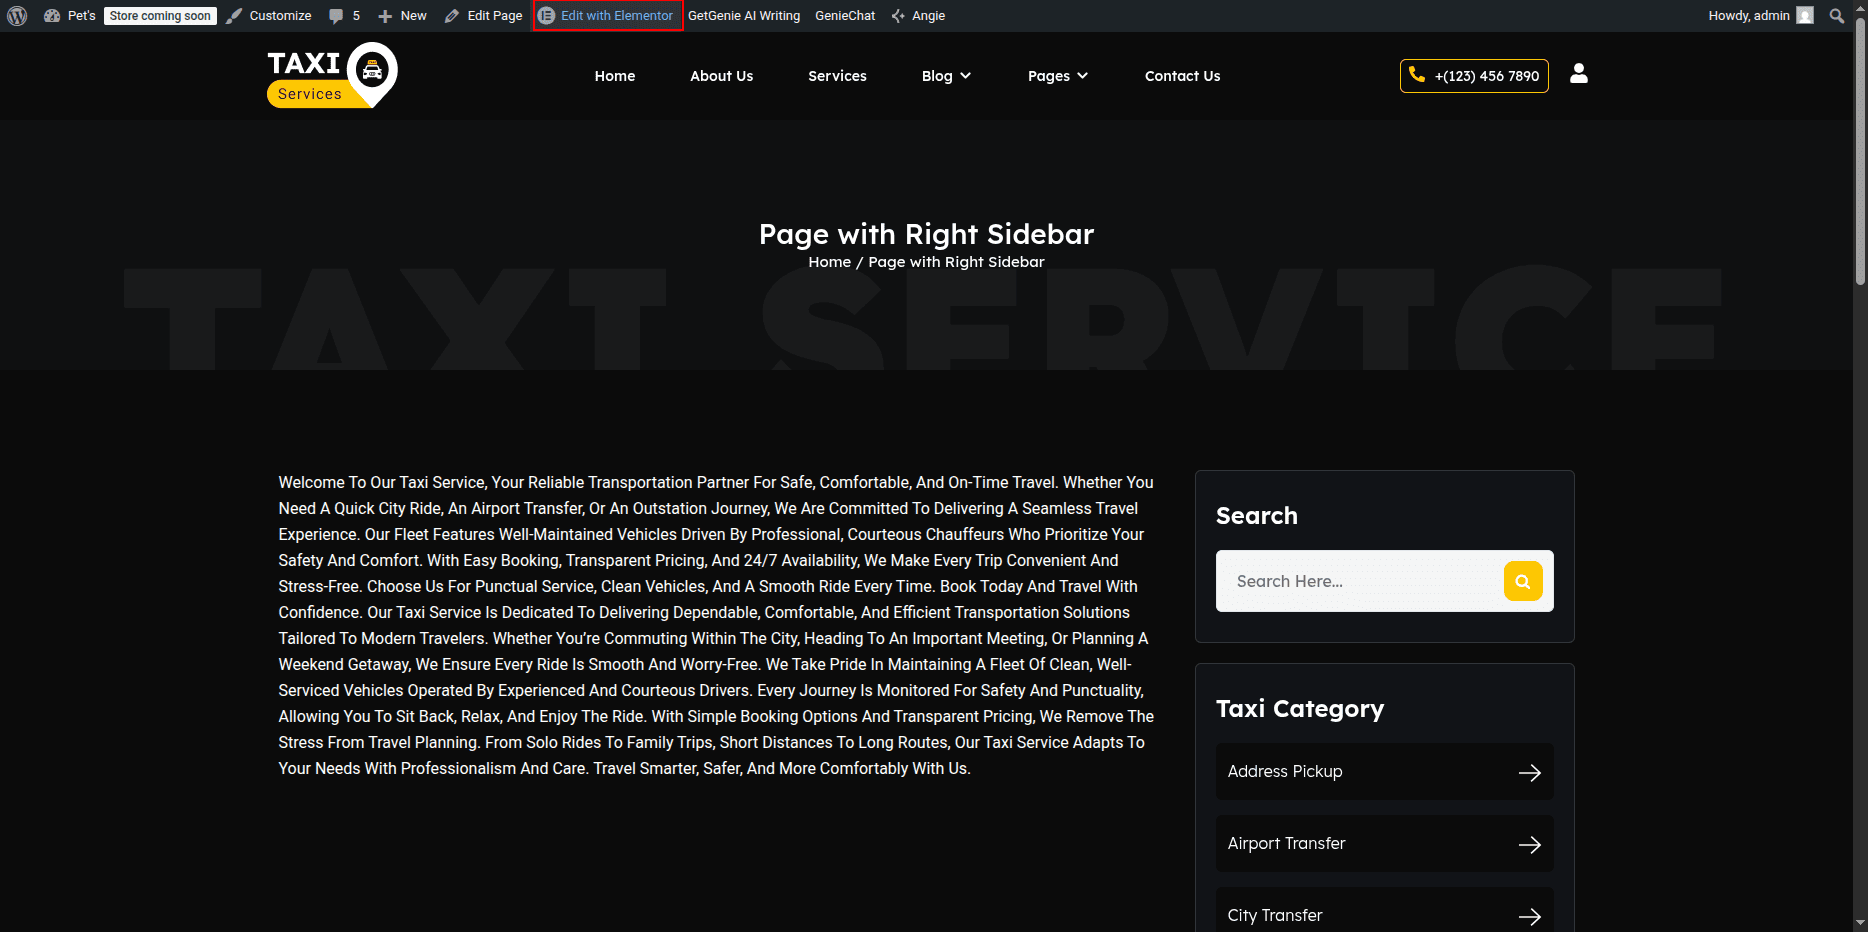Open the comments bubble icon
This screenshot has height=932, width=1868.
tap(336, 16)
